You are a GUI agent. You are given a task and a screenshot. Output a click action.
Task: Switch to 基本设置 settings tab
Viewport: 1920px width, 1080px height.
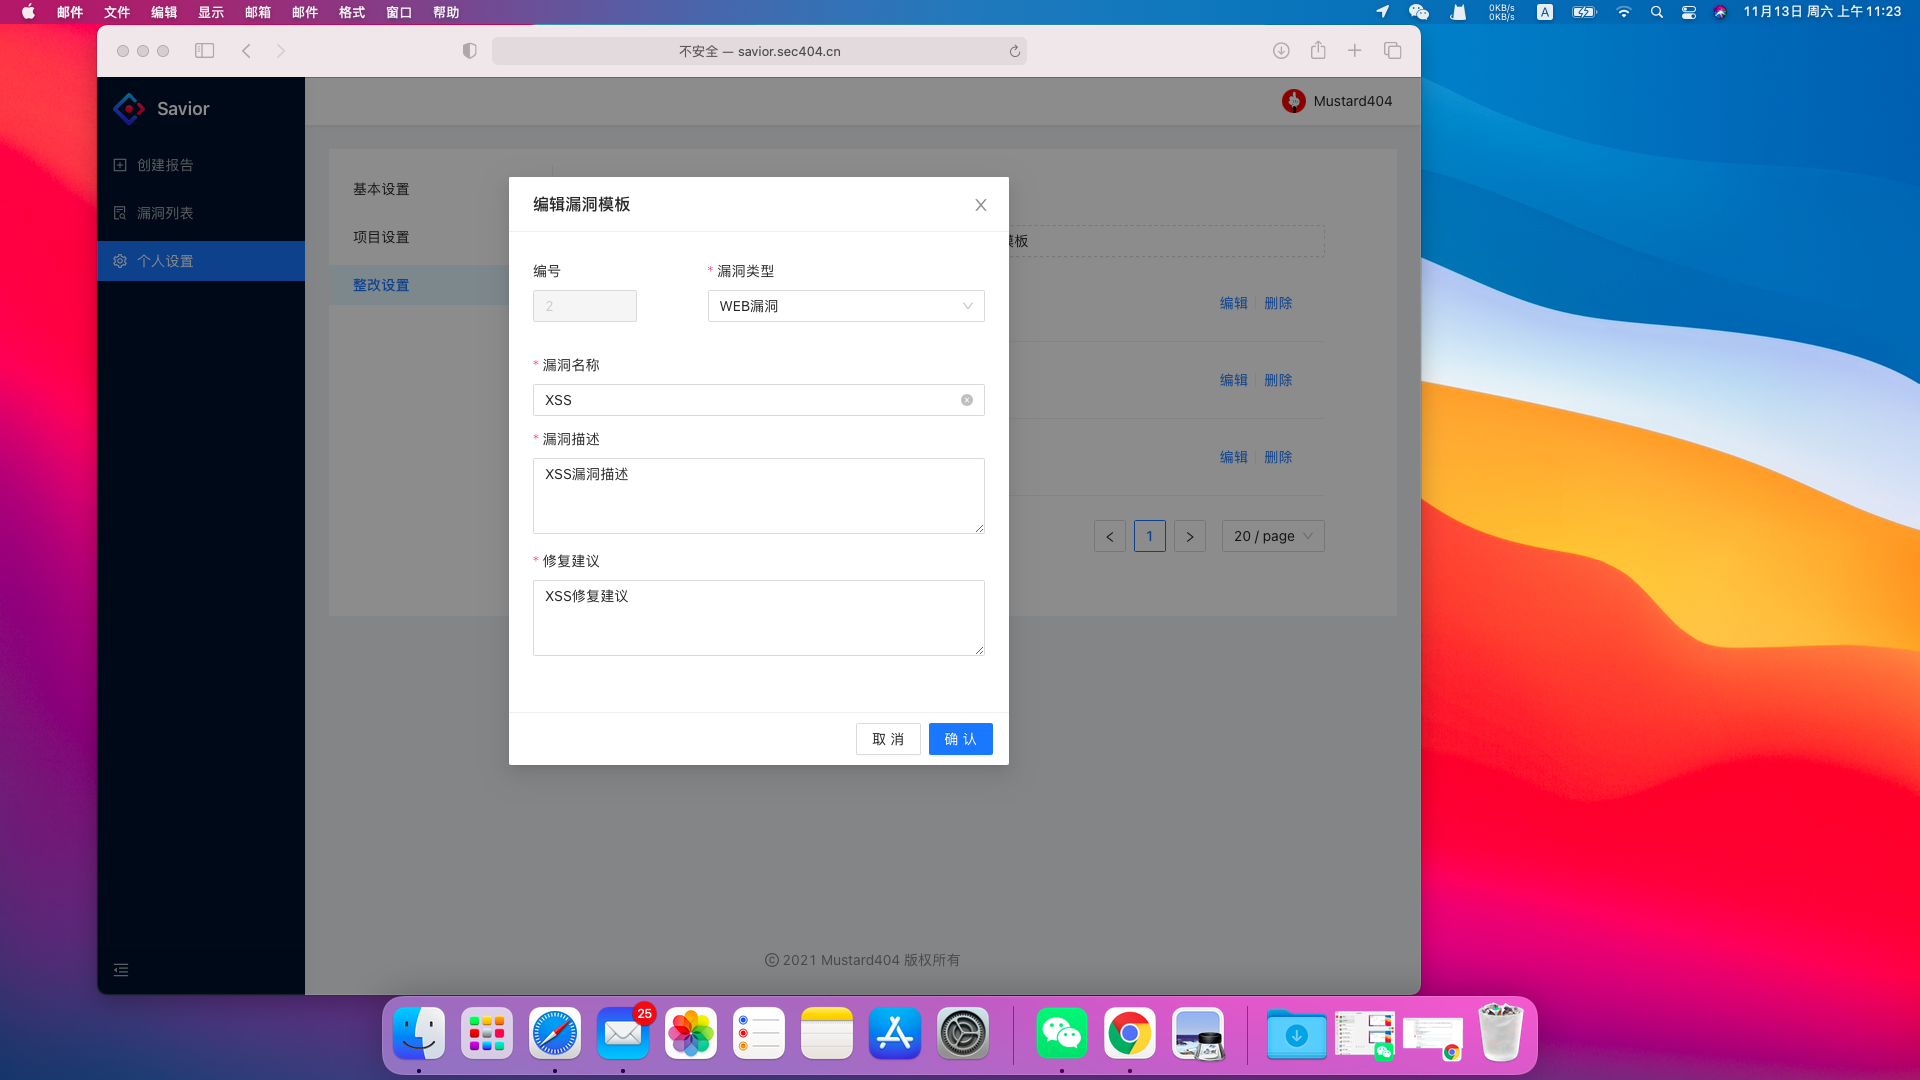click(381, 189)
